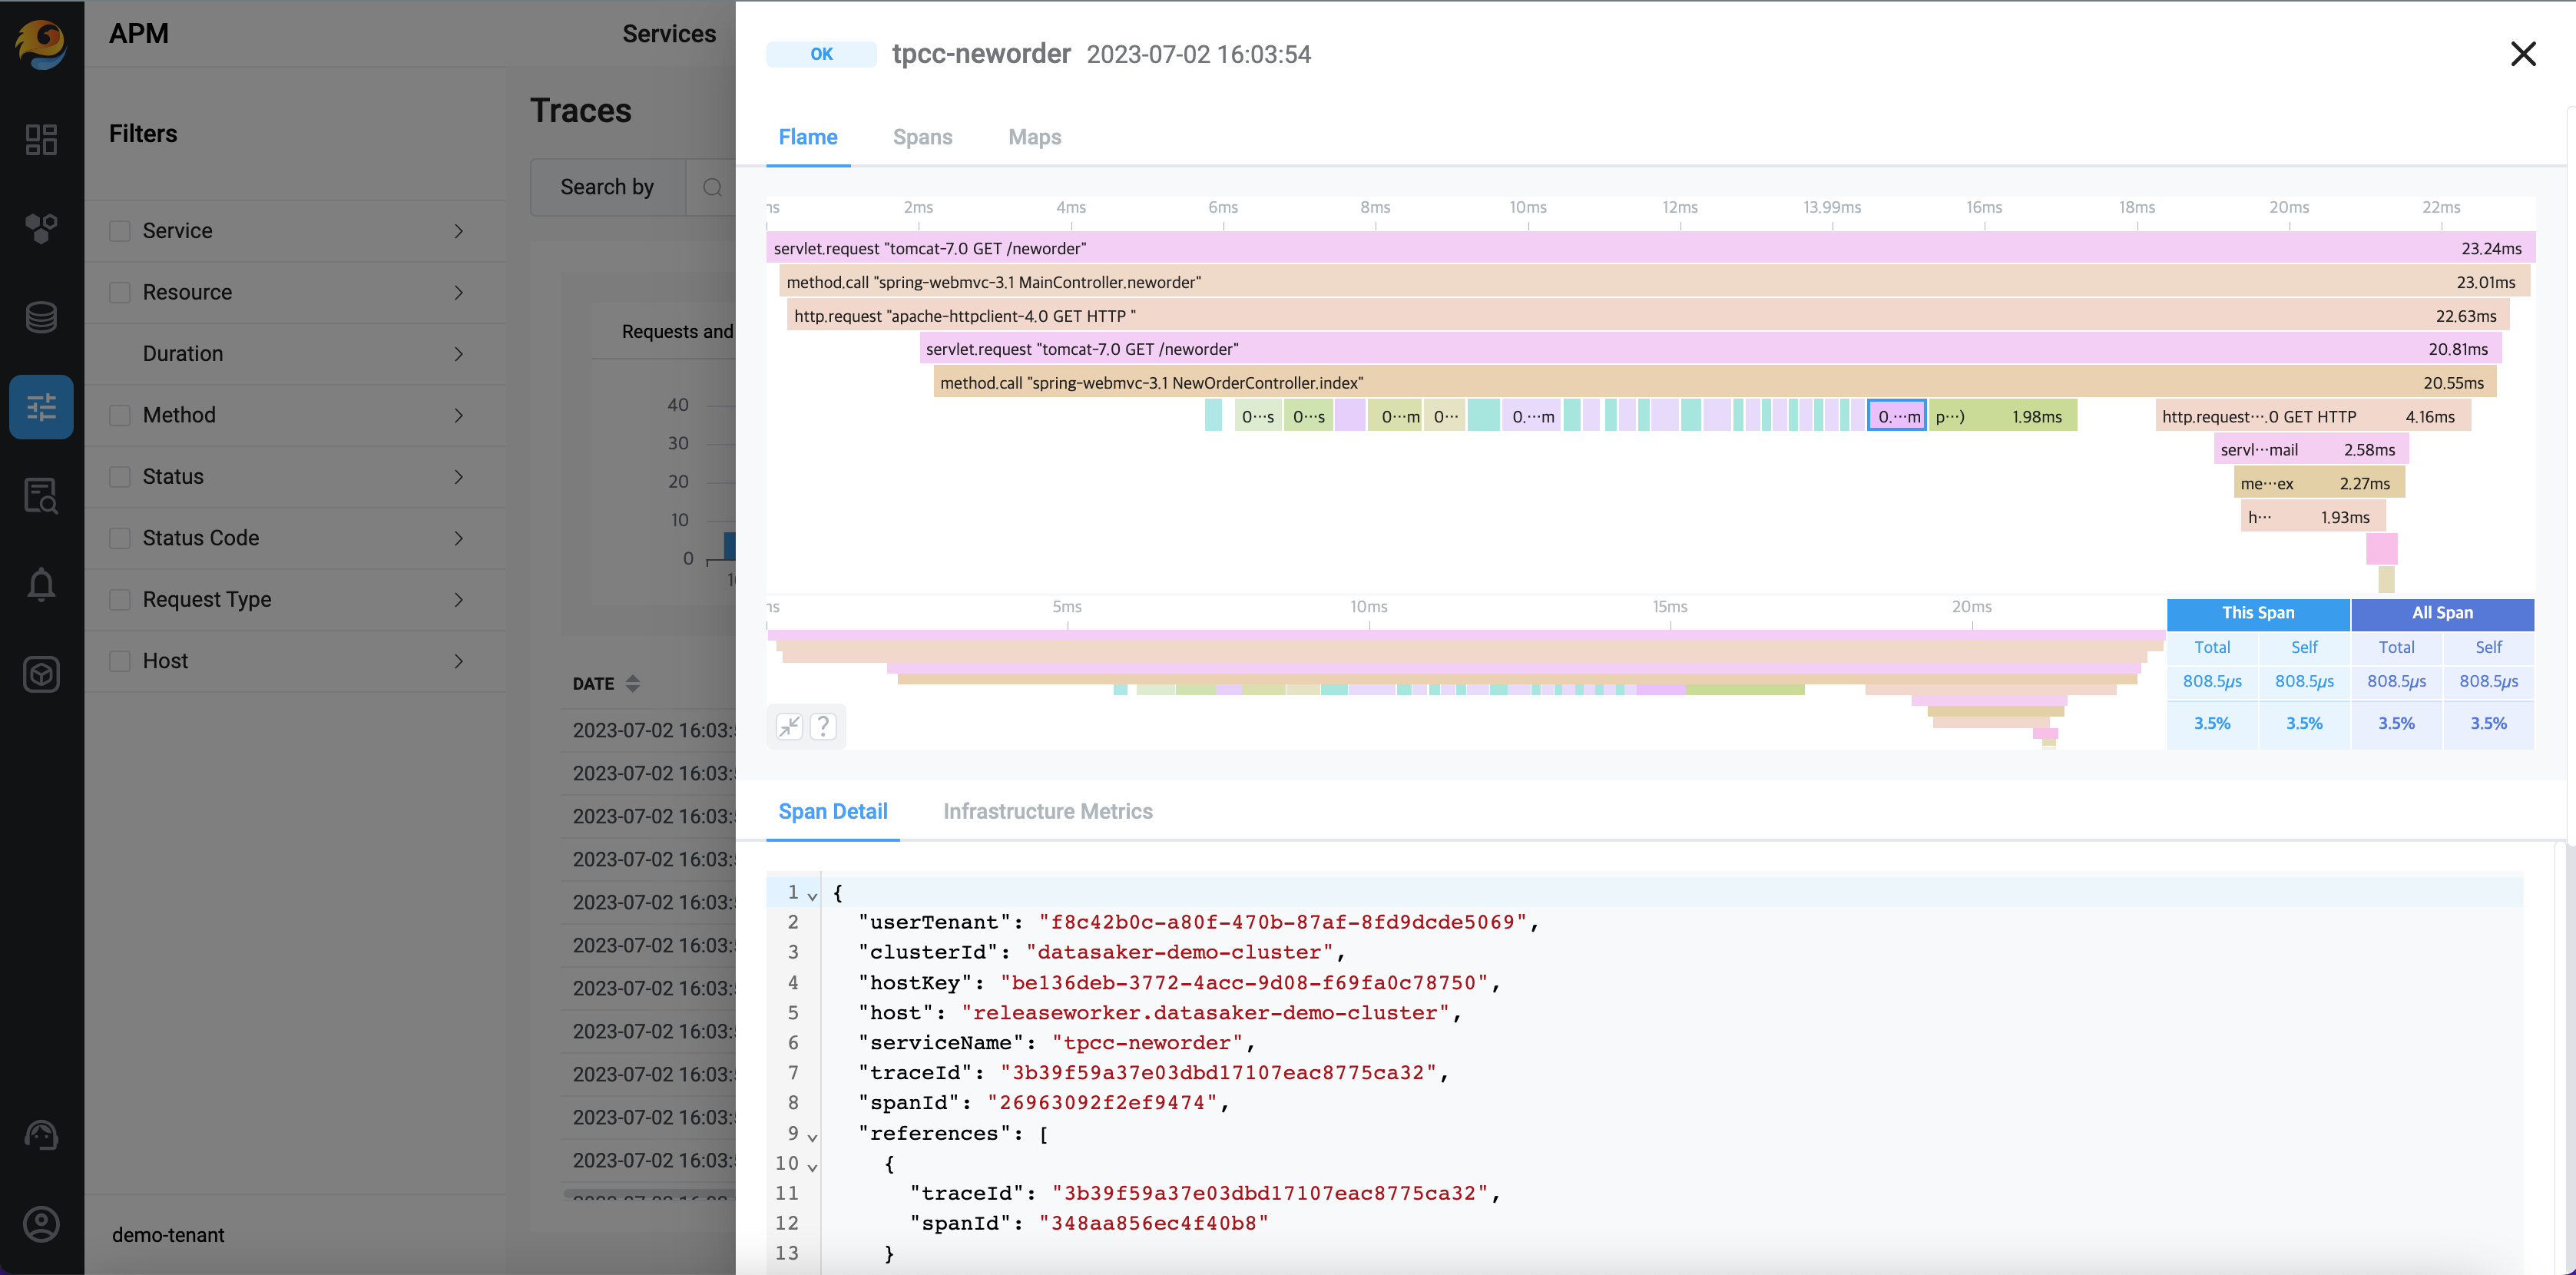Click the demo-tenant label

168,1235
